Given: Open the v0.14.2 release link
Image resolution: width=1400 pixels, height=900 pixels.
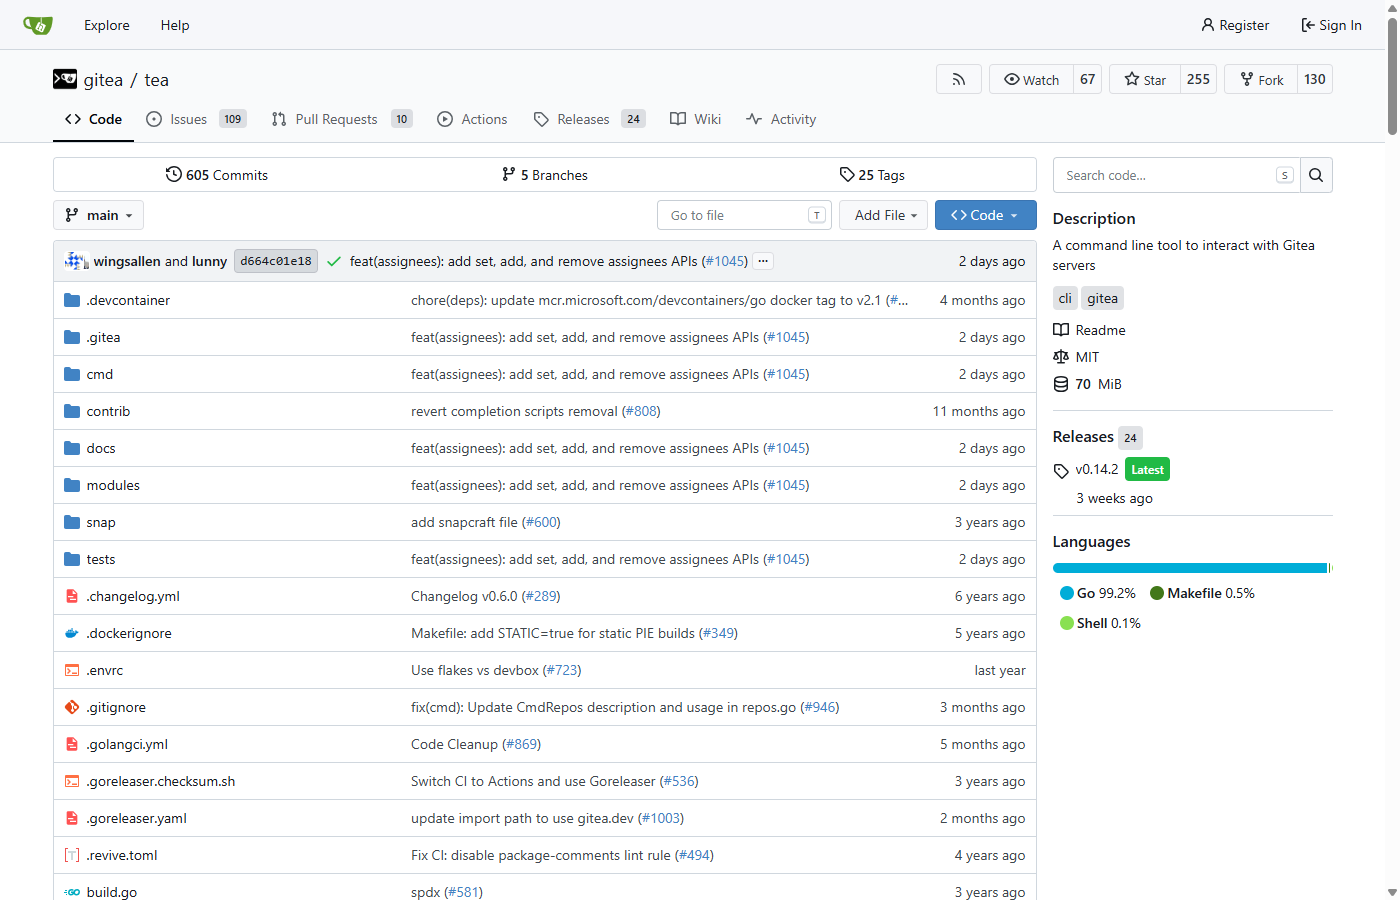Looking at the screenshot, I should pos(1096,469).
